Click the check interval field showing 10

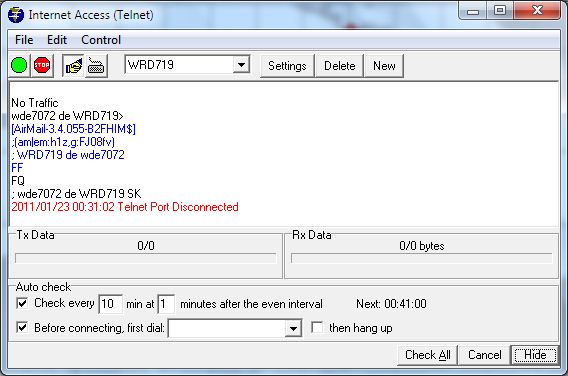click(x=110, y=304)
